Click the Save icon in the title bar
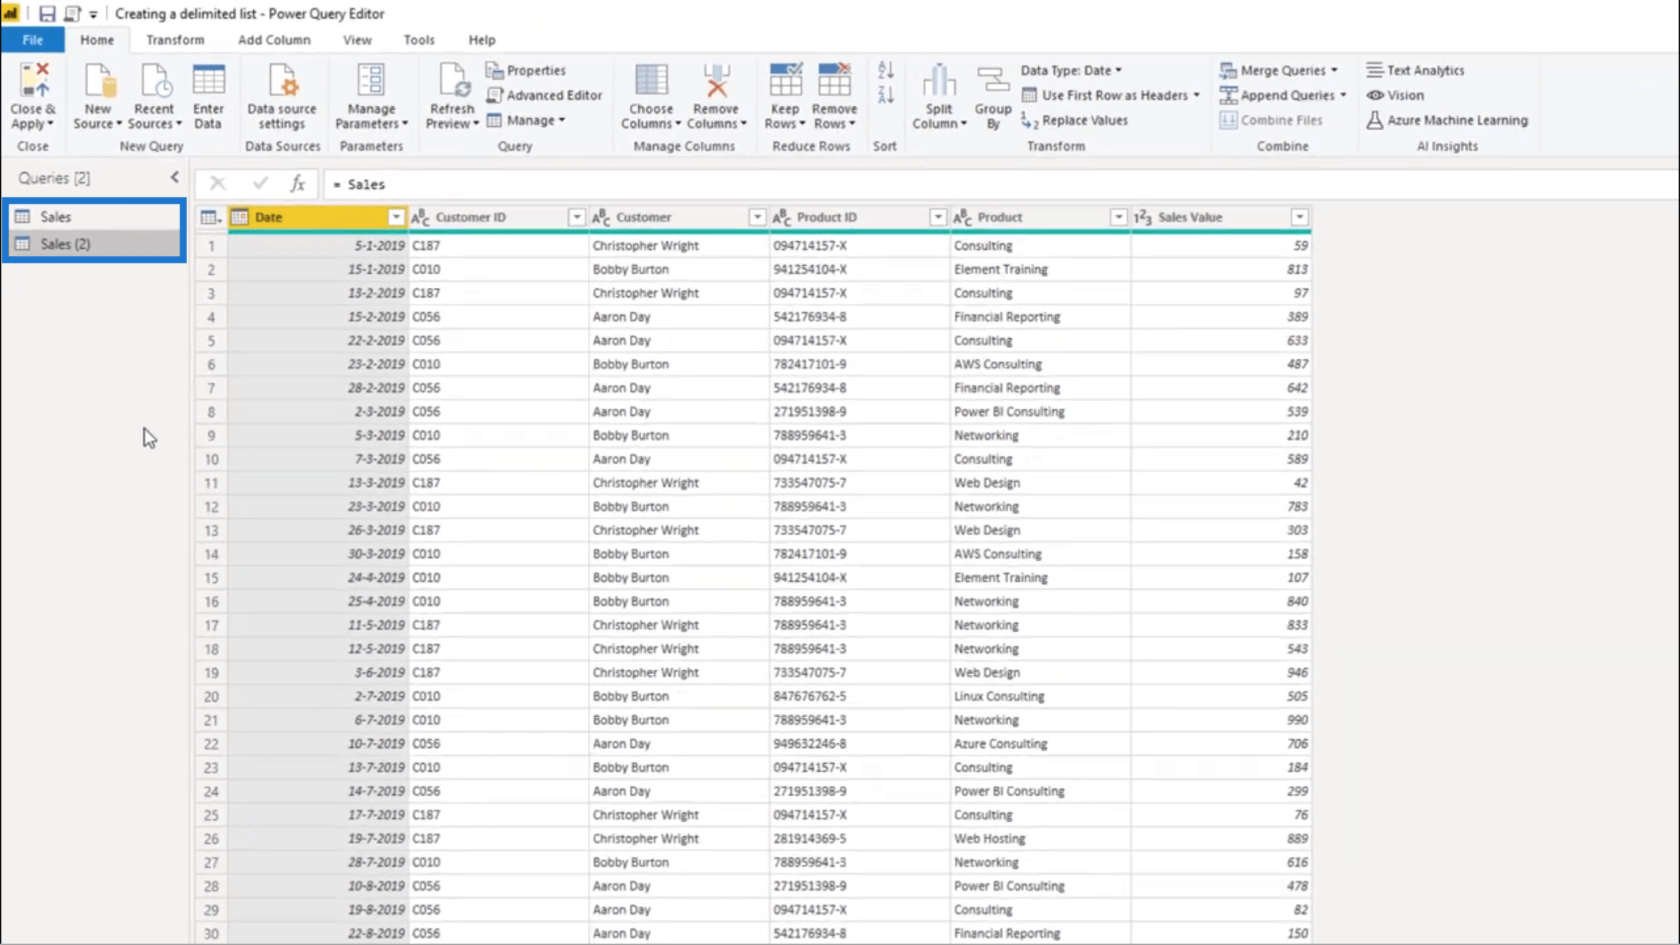Image resolution: width=1680 pixels, height=945 pixels. [x=47, y=14]
